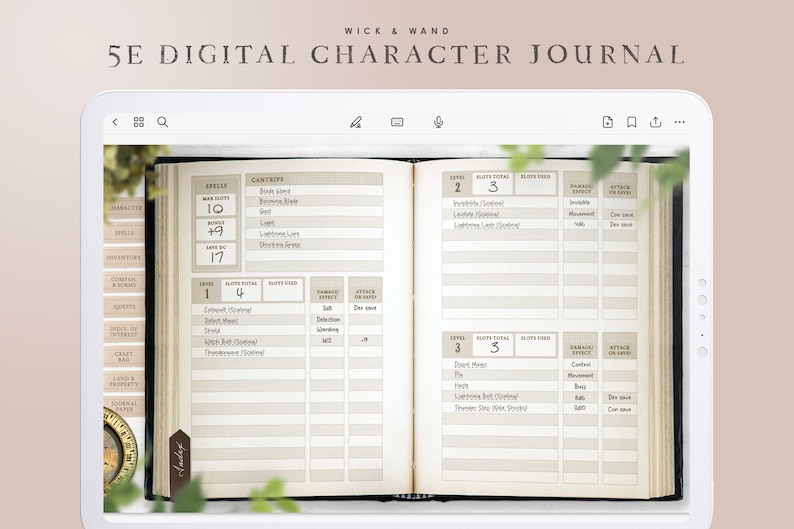This screenshot has height=529, width=794.
Task: Select the Booming Blade cantrip row
Action: 314,201
